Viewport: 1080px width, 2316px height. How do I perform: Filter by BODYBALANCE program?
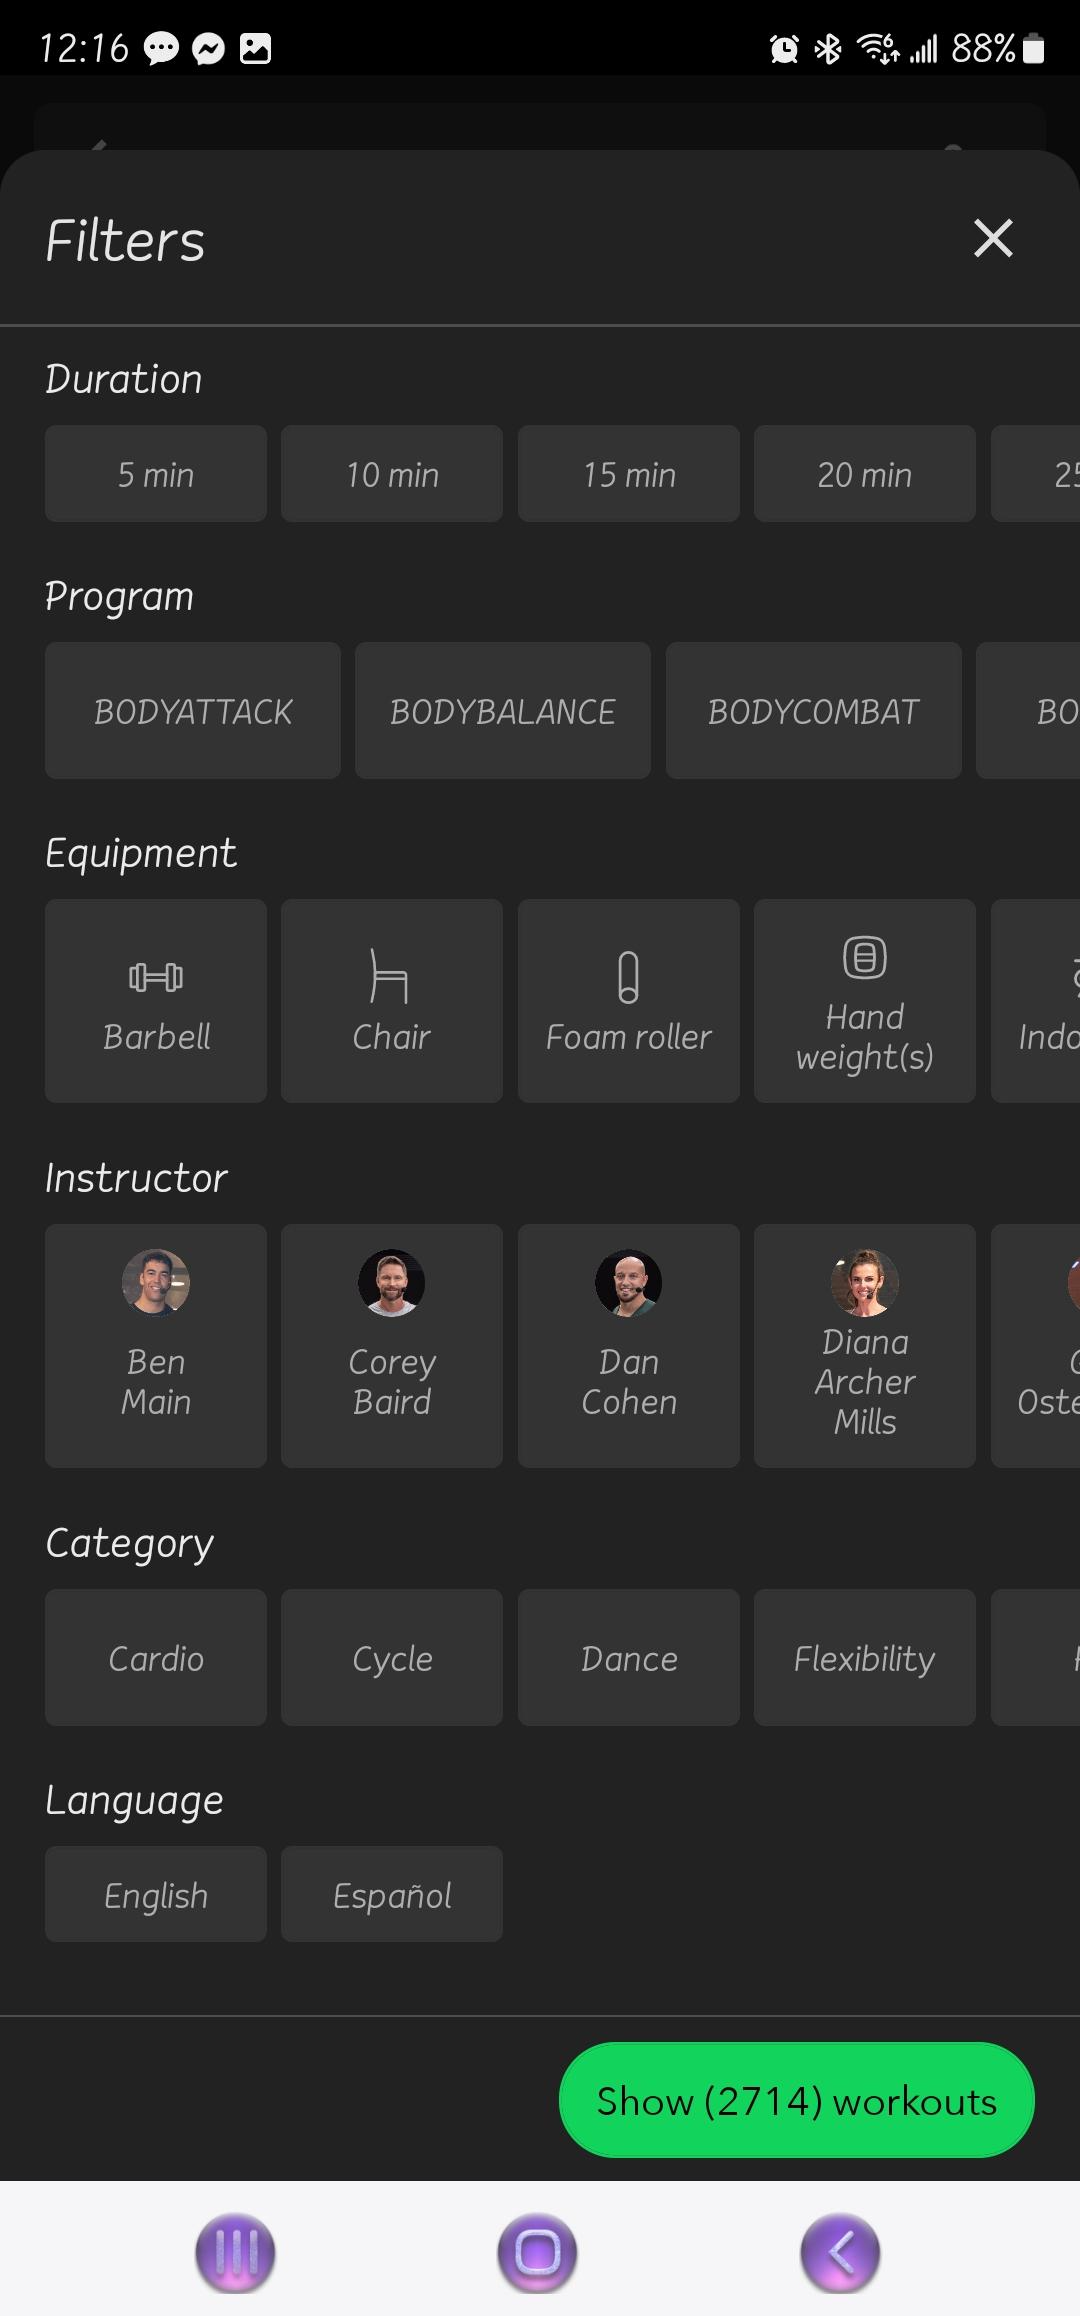point(503,711)
